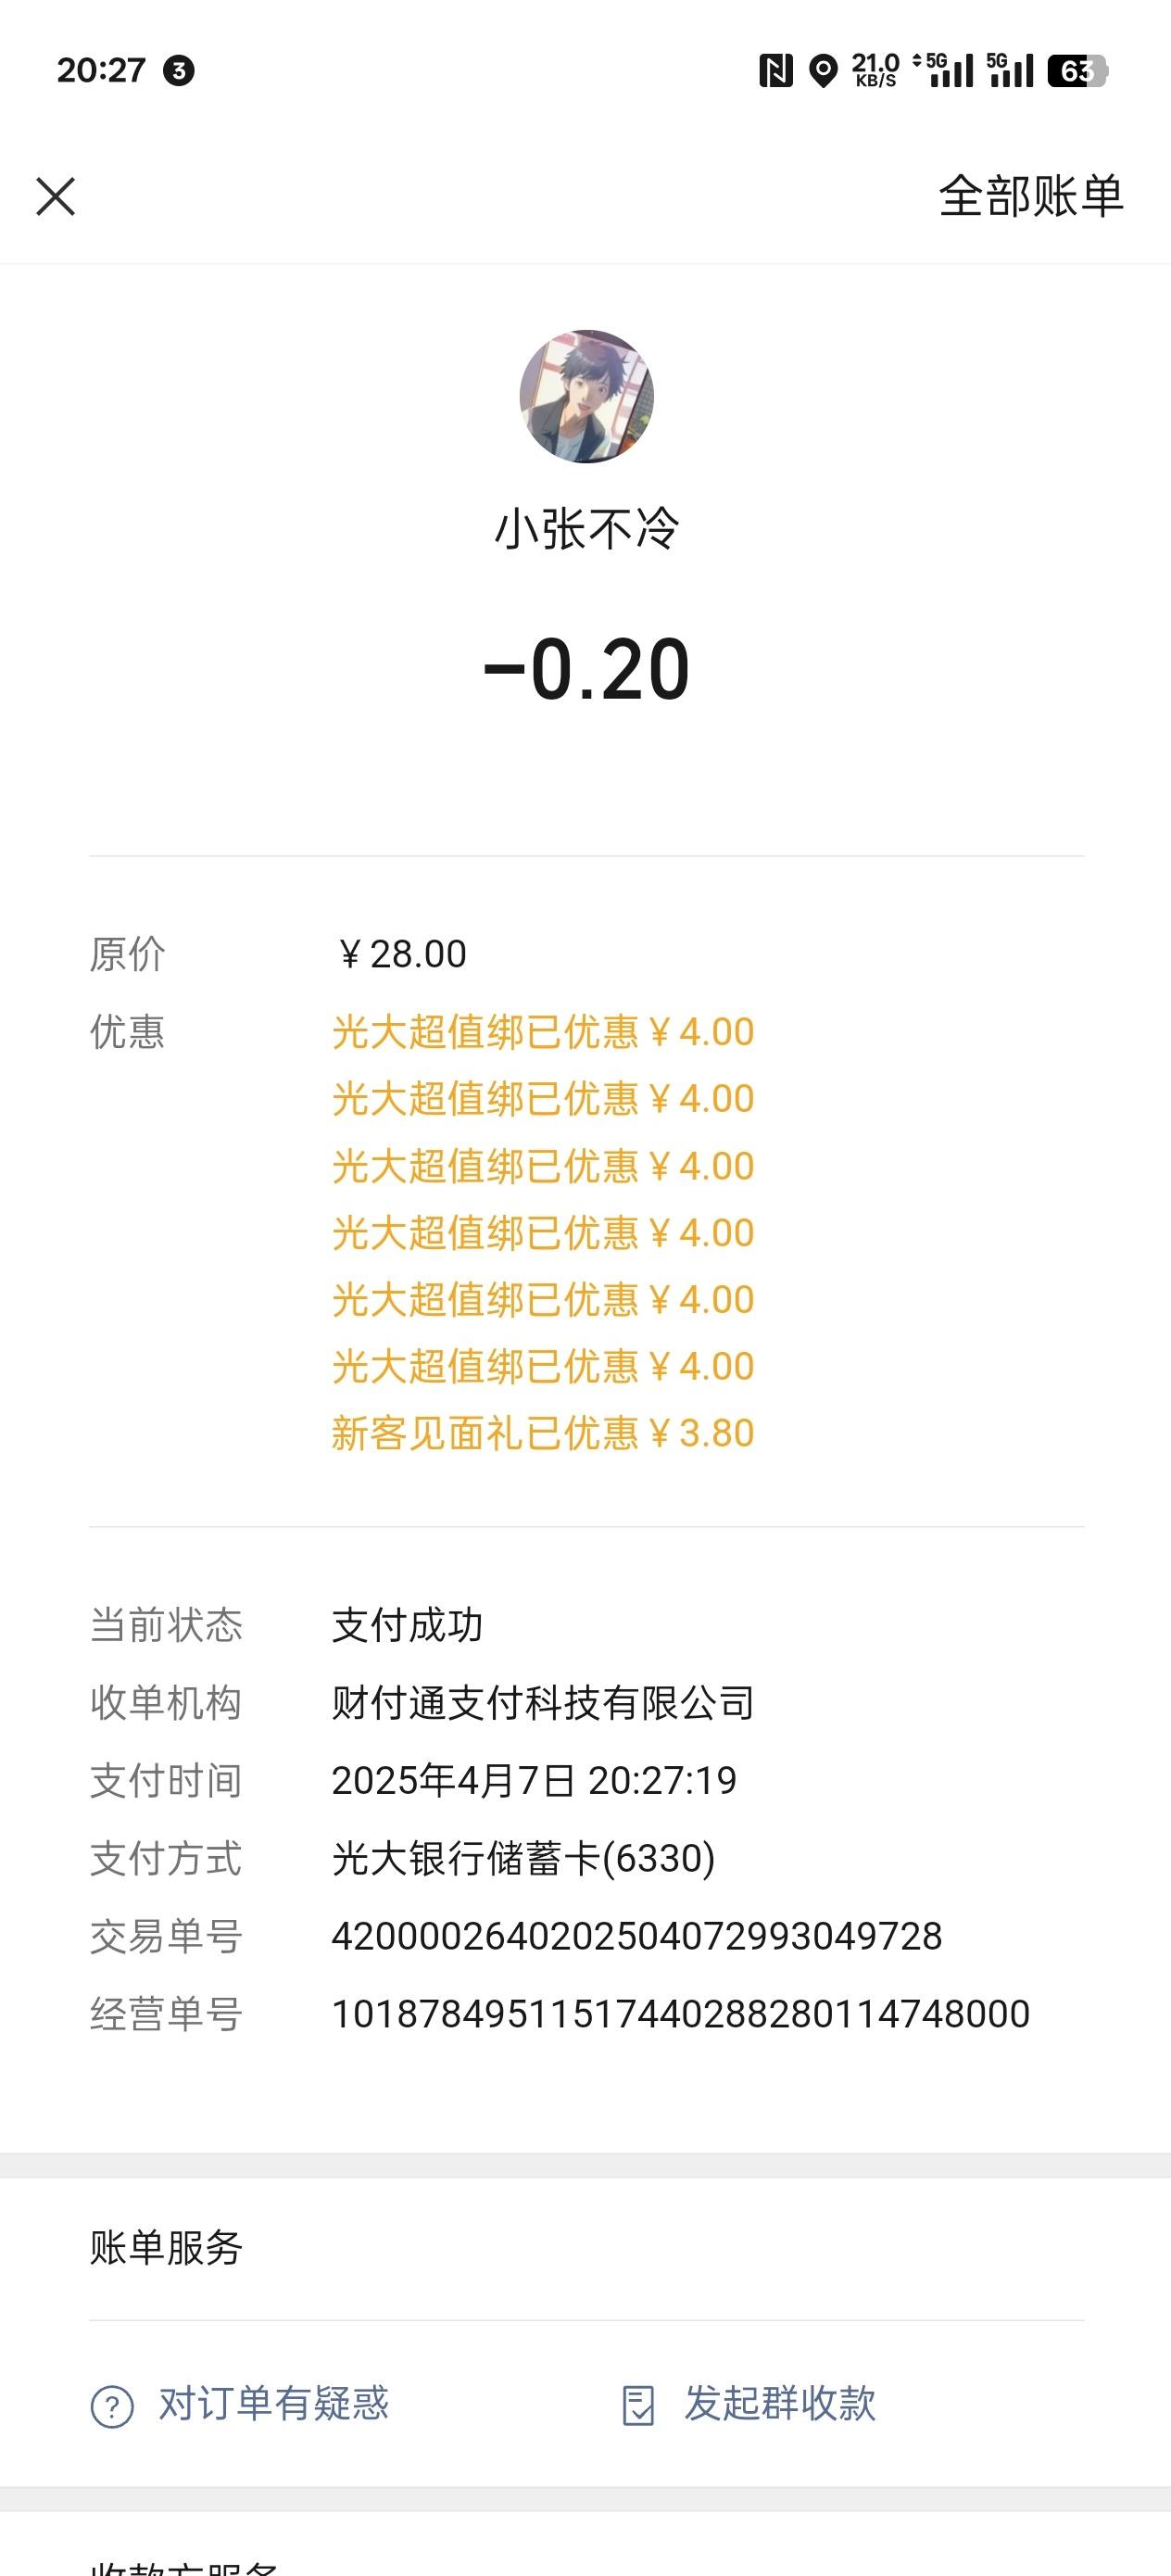Open 全部账单 all bills link
The width and height of the screenshot is (1171, 2576).
point(1031,196)
